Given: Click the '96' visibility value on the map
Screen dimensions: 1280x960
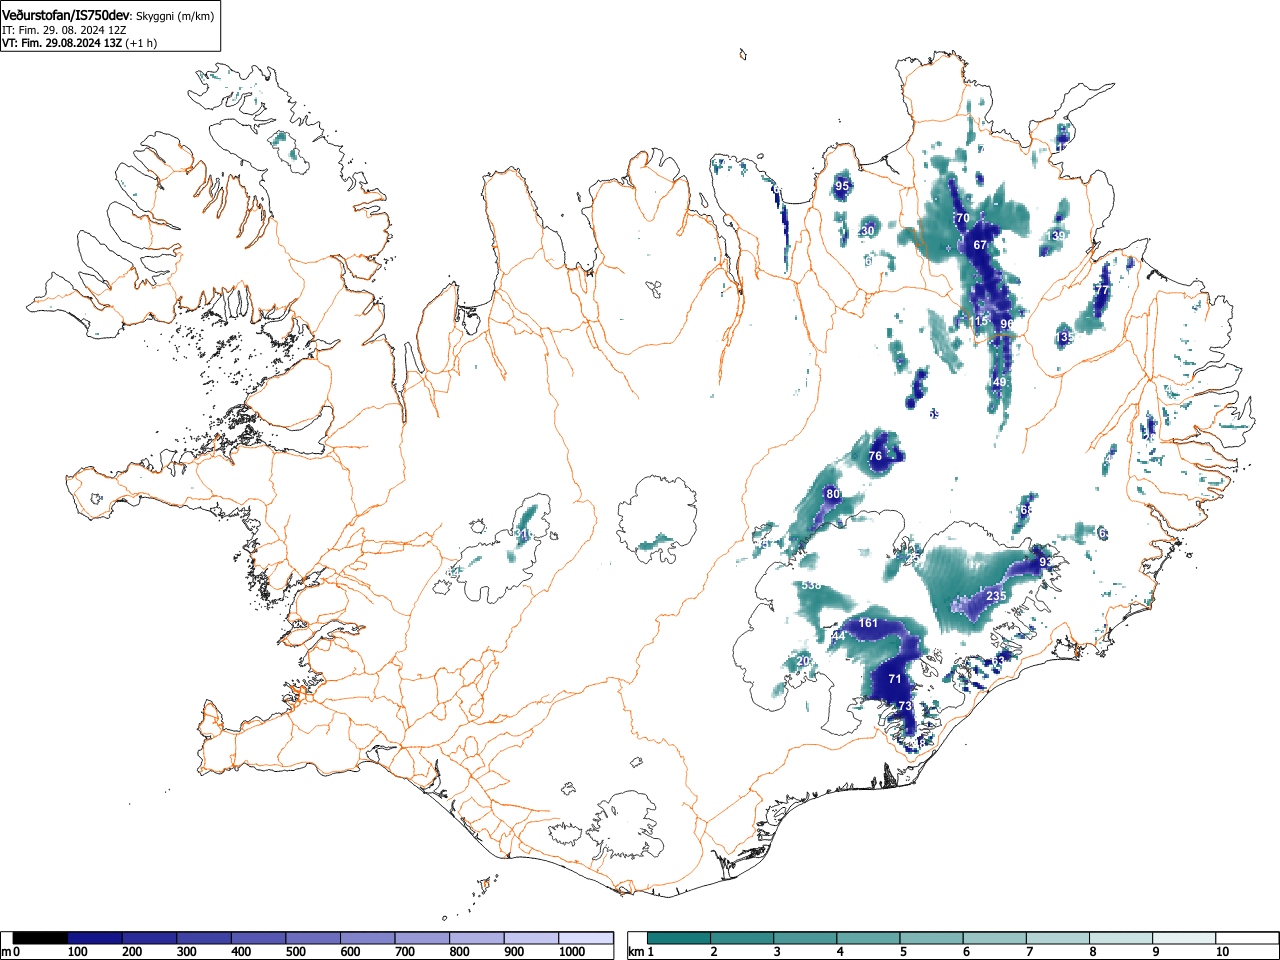Looking at the screenshot, I should coord(1007,324).
